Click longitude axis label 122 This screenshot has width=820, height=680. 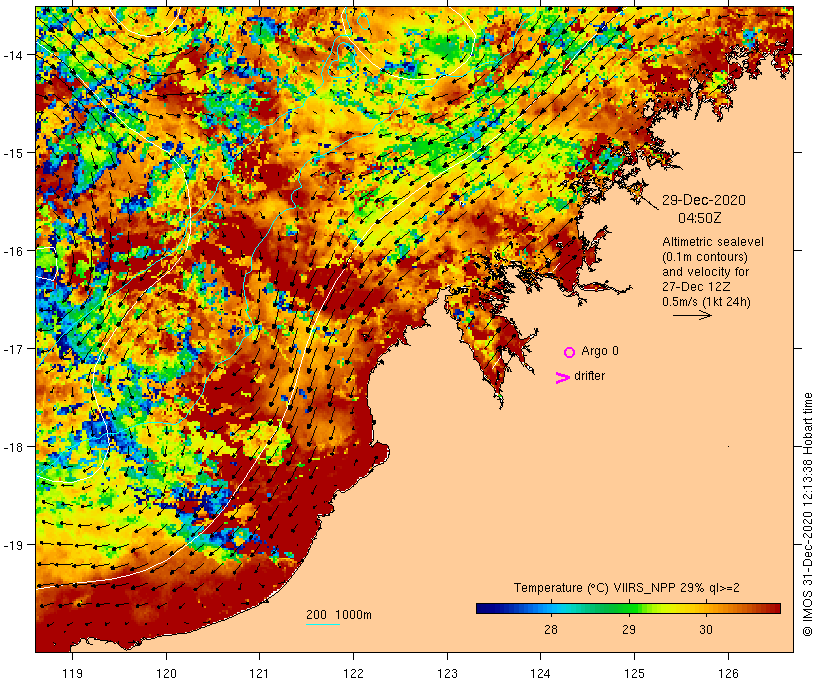pos(354,673)
